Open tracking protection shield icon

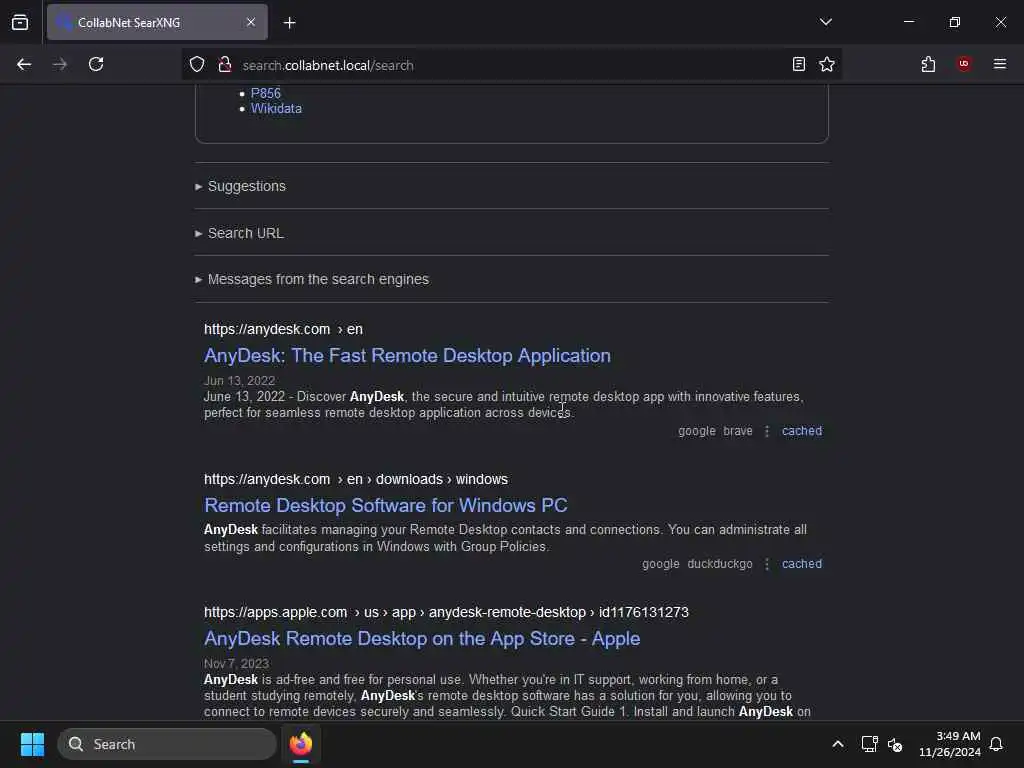pos(197,64)
